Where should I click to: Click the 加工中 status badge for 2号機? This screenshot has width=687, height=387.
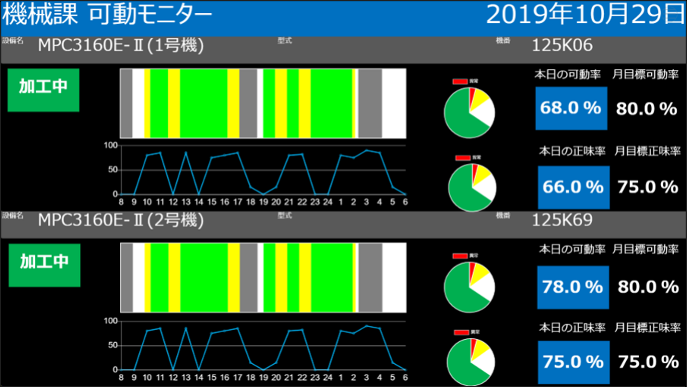[44, 265]
